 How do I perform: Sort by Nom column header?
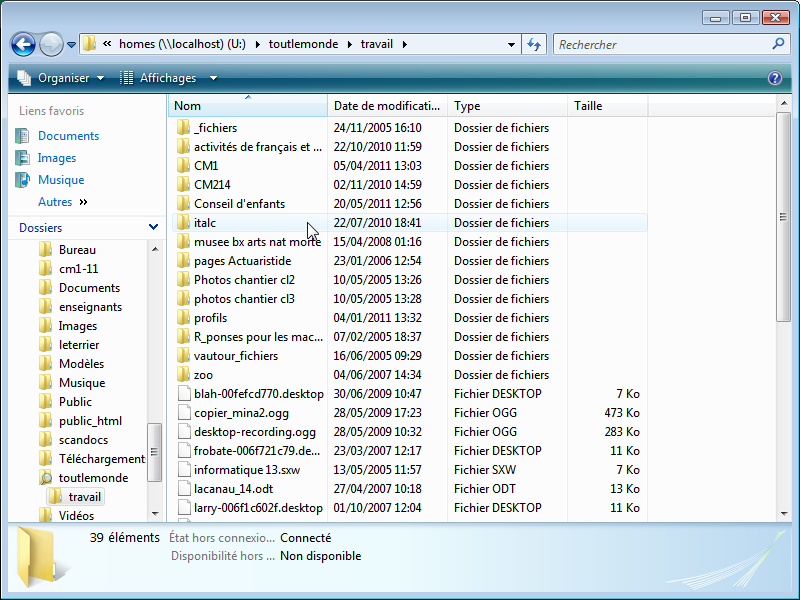point(247,106)
